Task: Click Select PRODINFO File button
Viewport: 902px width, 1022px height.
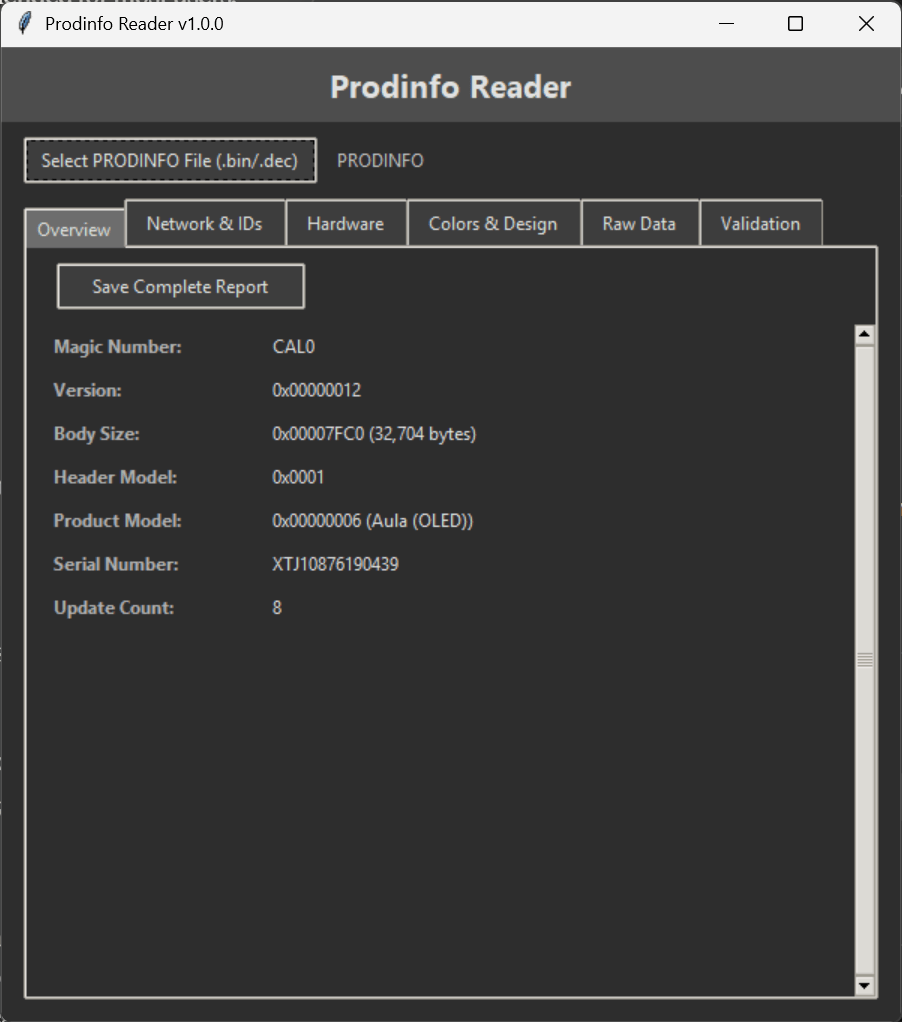Action: tap(169, 160)
